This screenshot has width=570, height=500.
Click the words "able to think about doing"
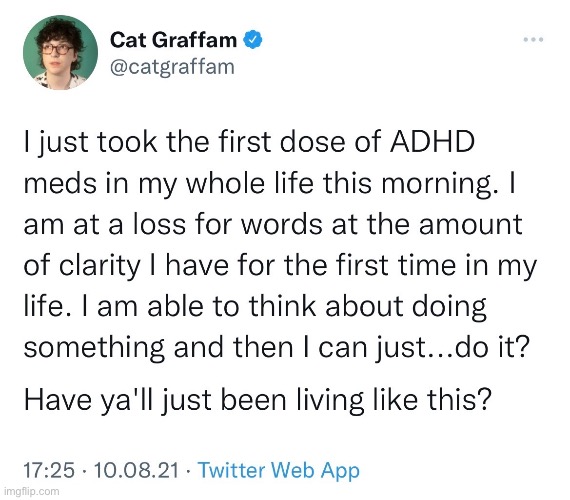[317, 307]
